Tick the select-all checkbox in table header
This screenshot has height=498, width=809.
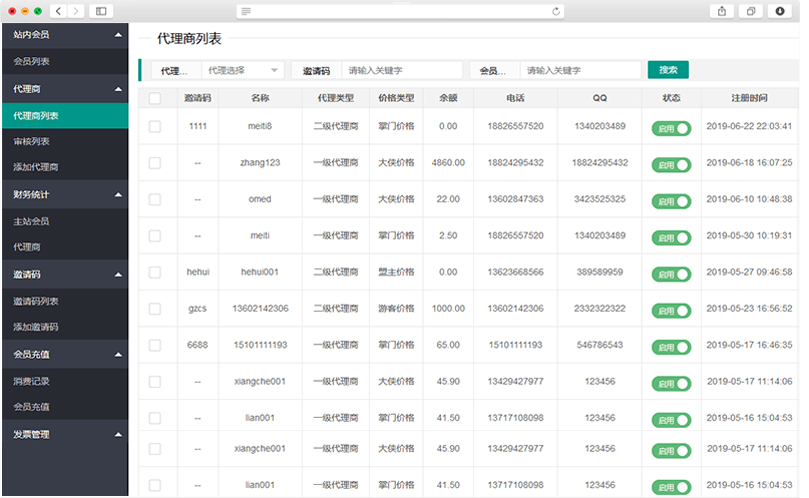click(x=155, y=98)
